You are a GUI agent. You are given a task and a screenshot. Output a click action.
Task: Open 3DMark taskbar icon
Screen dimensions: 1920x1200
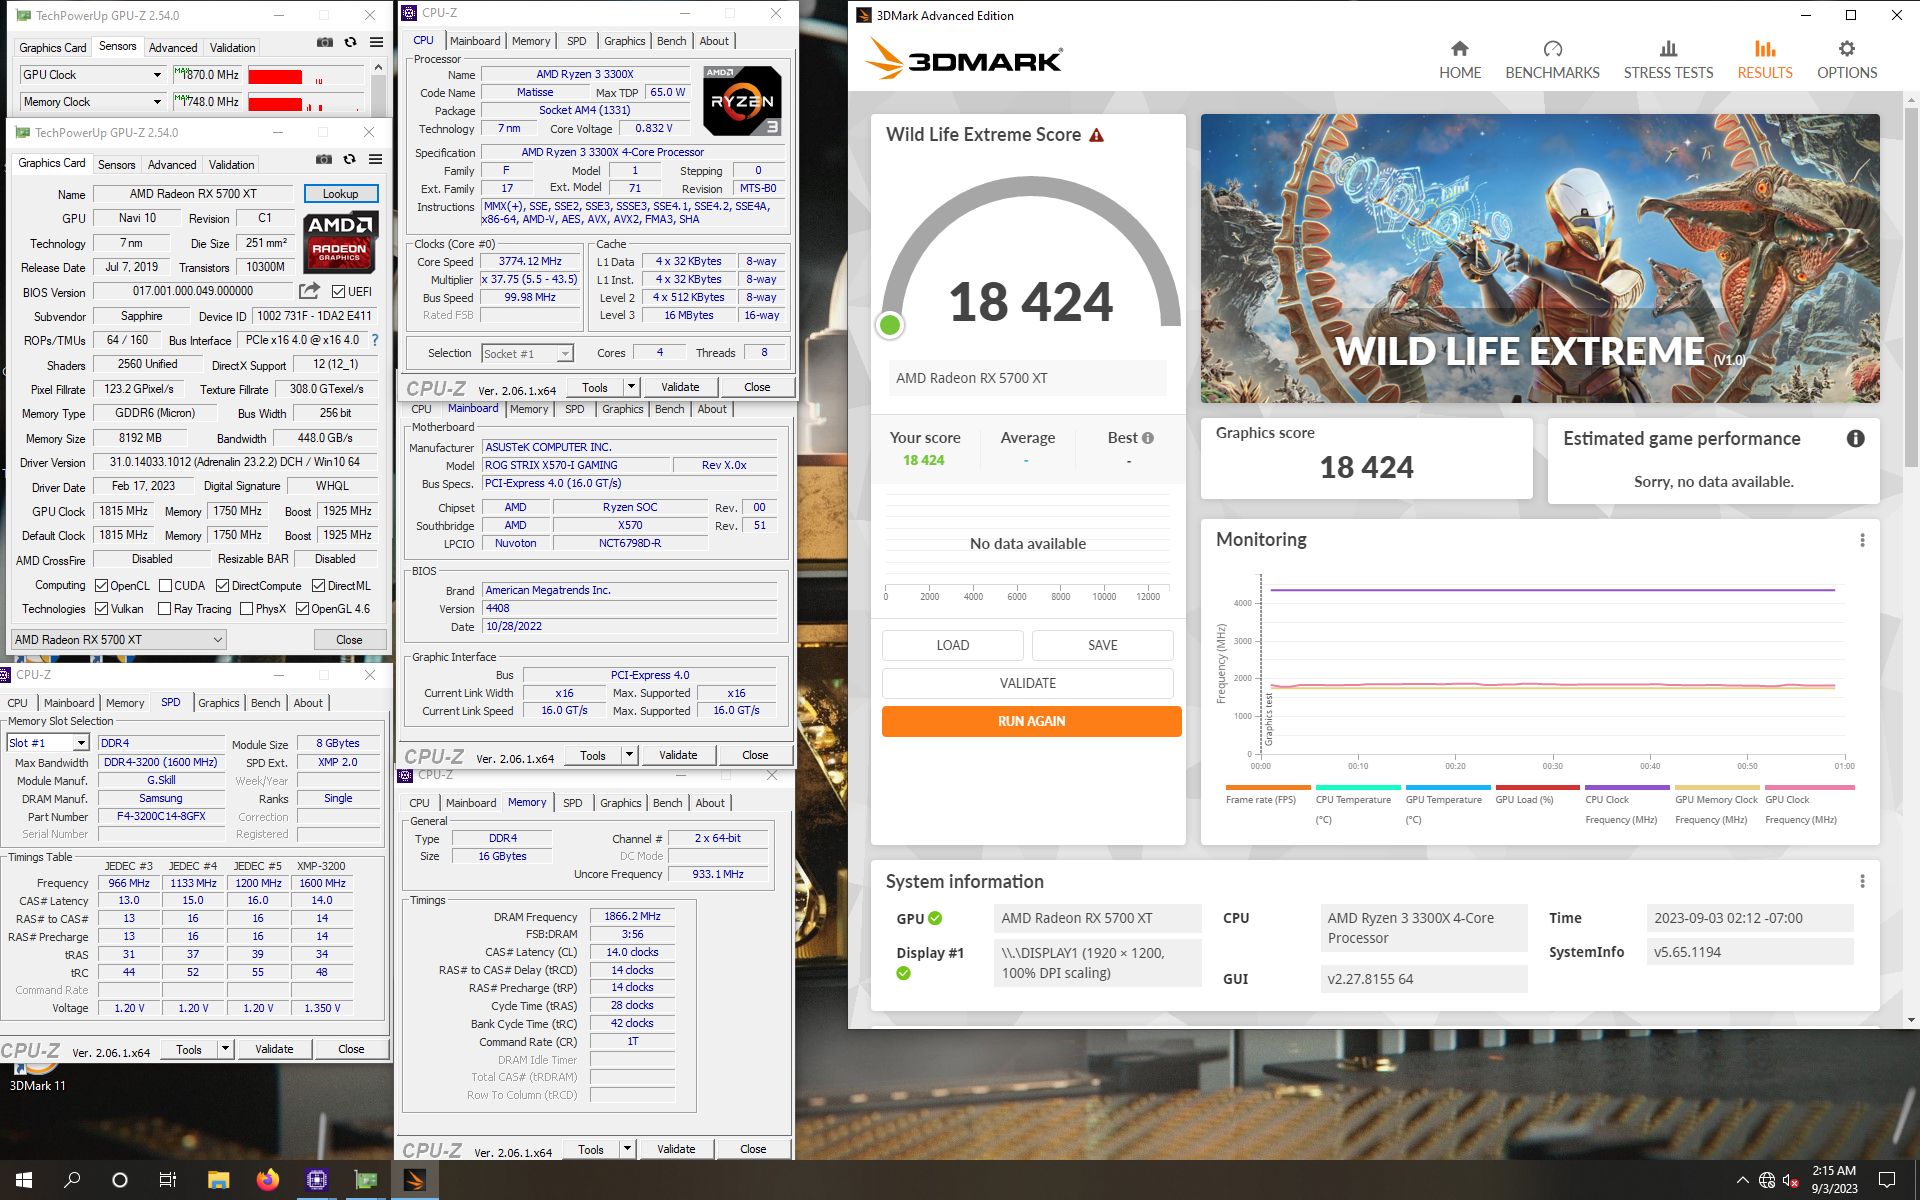click(x=414, y=1180)
